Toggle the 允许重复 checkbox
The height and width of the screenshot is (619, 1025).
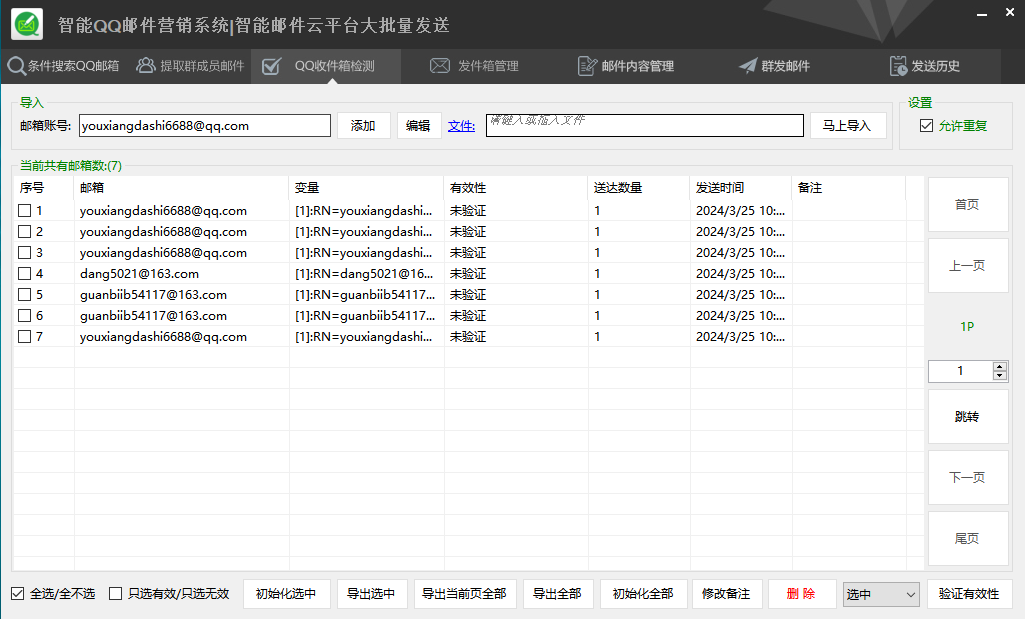[x=926, y=125]
